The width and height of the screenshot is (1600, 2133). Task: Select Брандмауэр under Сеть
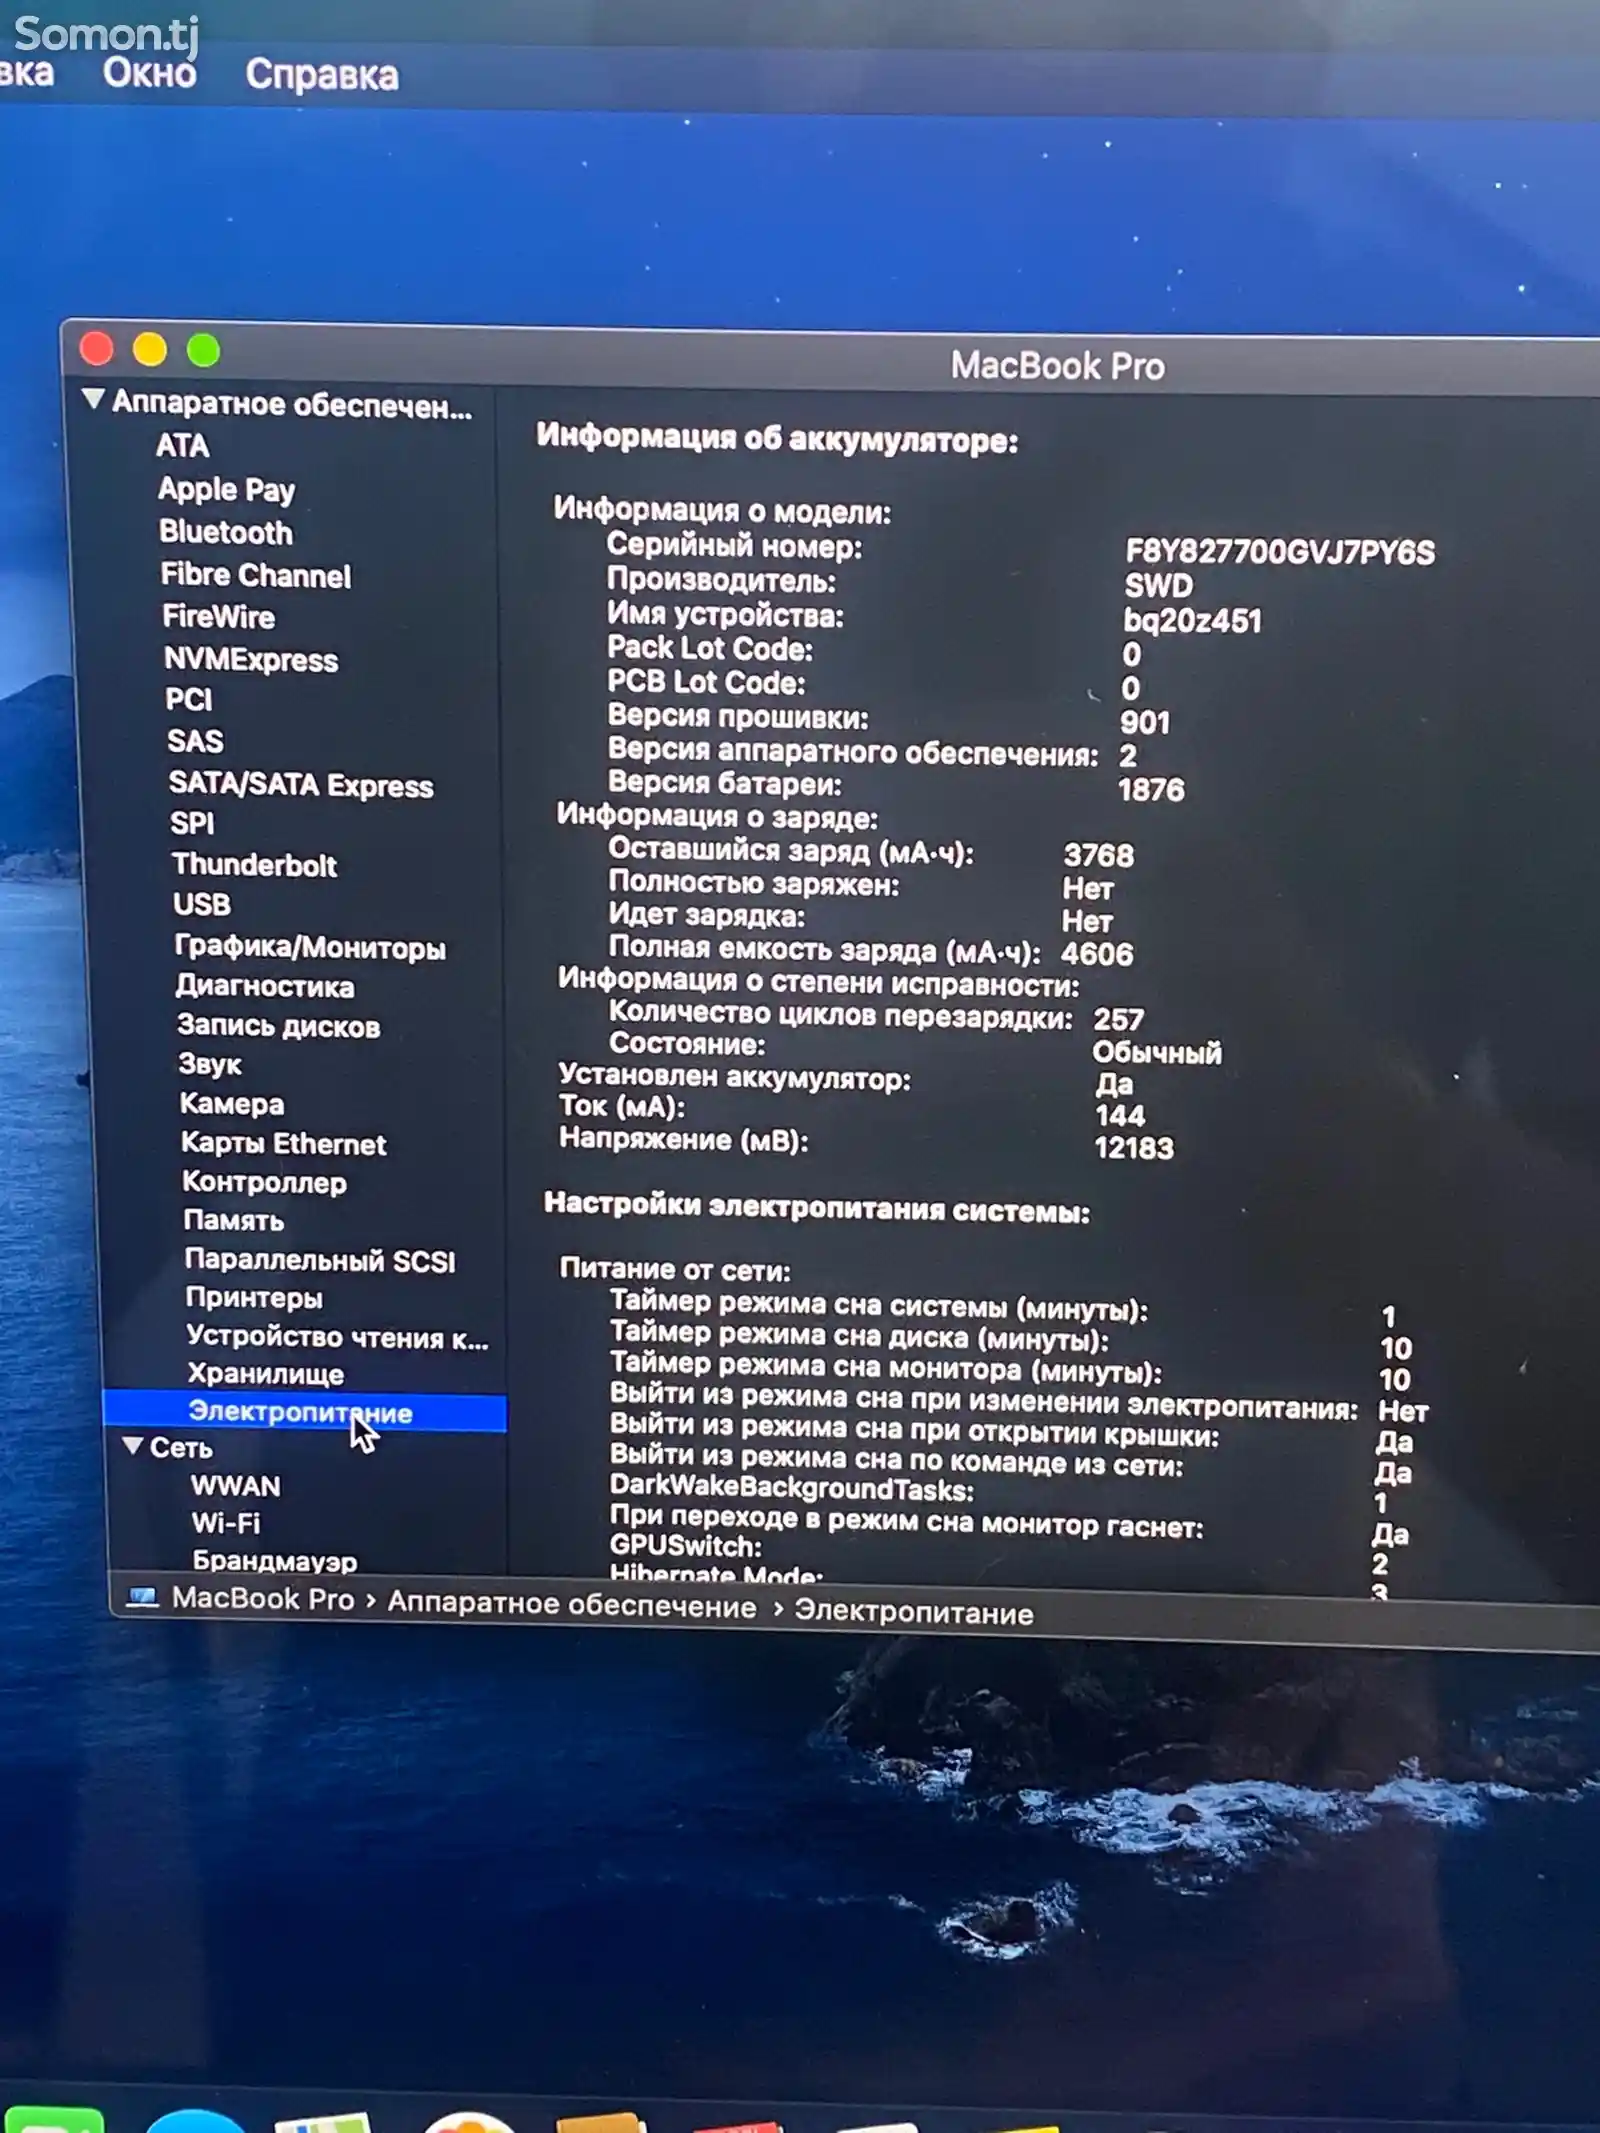click(x=275, y=1561)
